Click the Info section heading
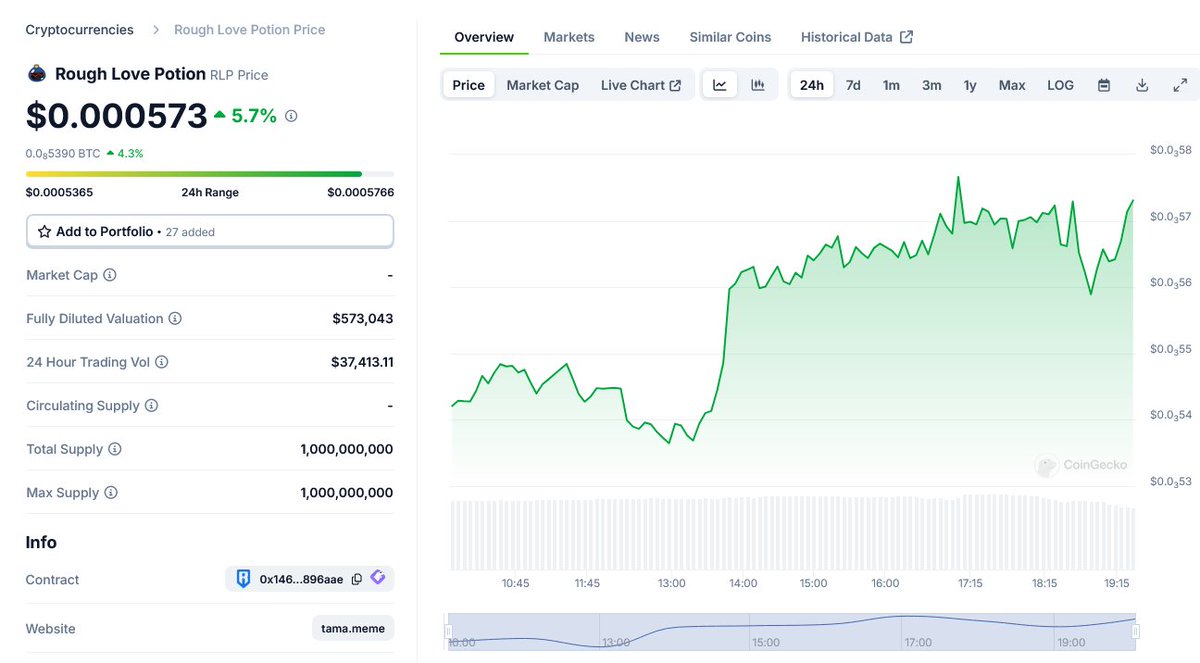Screen dimensions: 1200x663 tap(41, 542)
